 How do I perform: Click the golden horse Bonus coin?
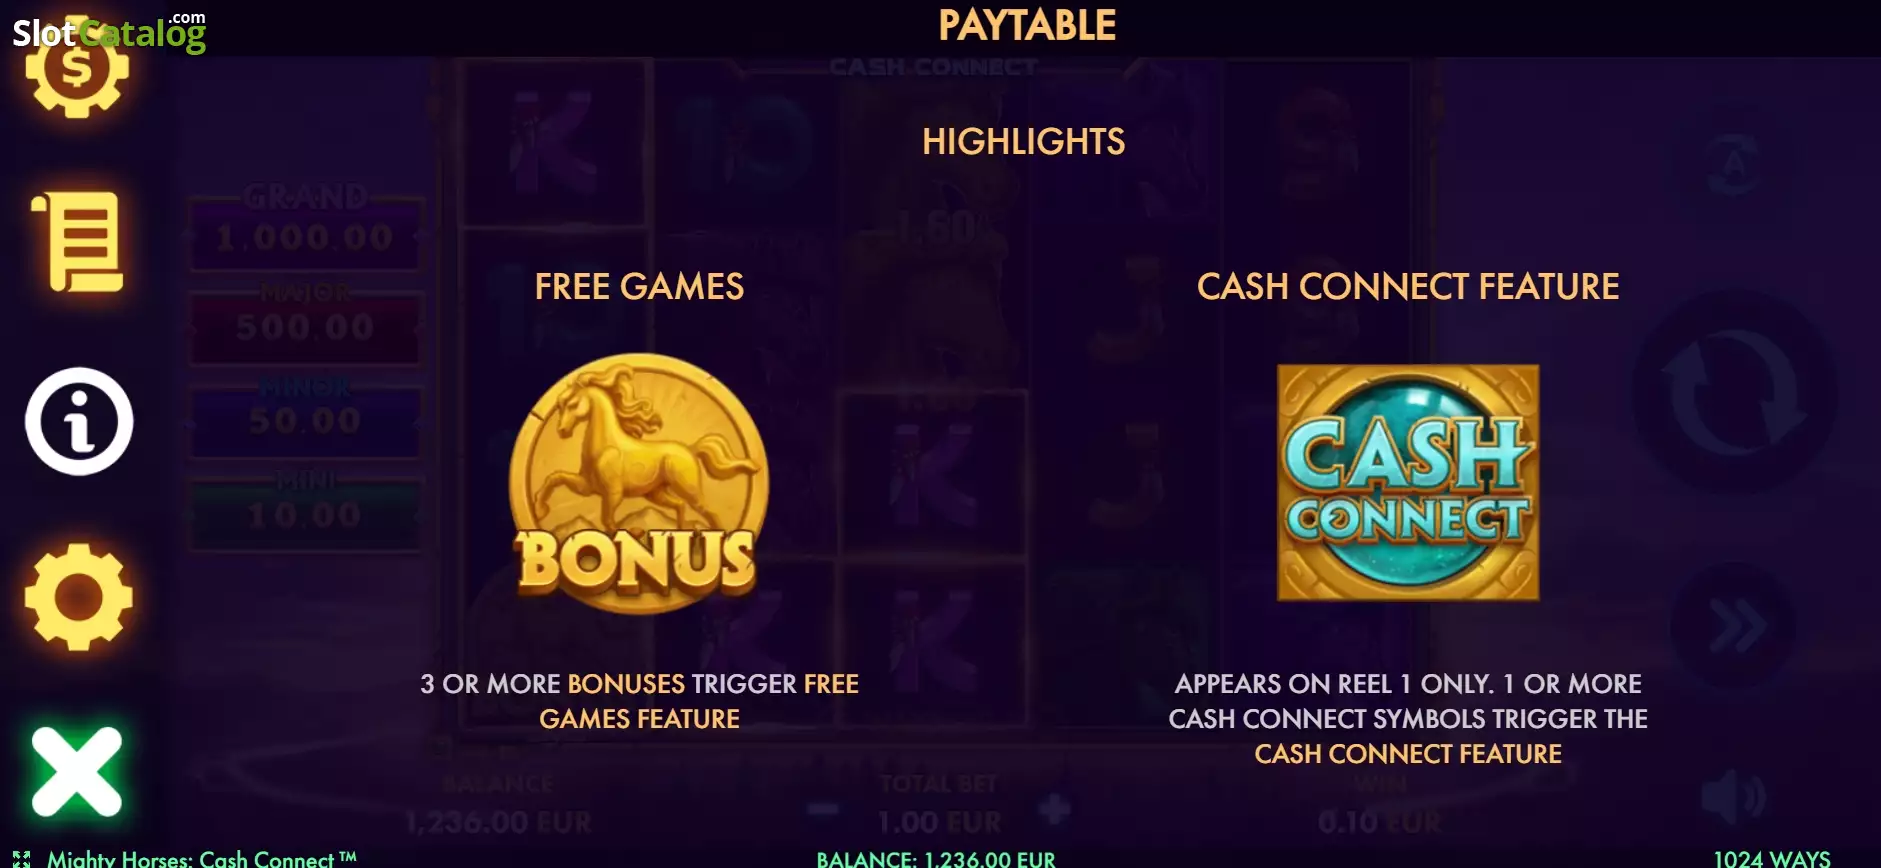click(x=639, y=483)
